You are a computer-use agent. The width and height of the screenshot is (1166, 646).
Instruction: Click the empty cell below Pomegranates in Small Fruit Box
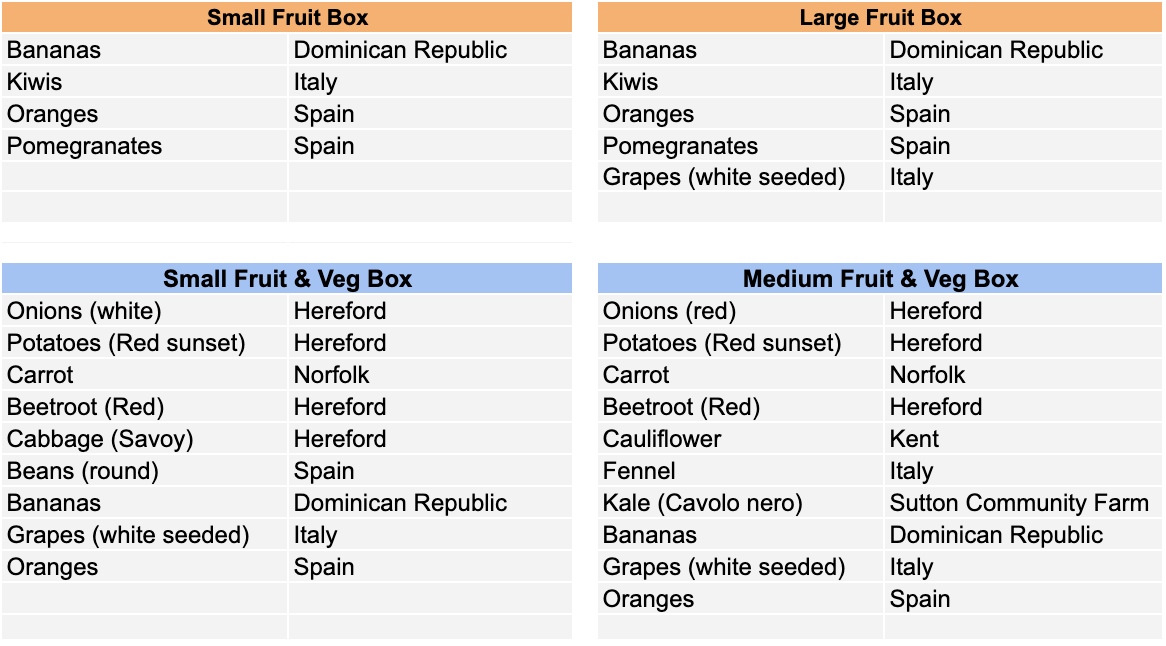click(x=144, y=177)
